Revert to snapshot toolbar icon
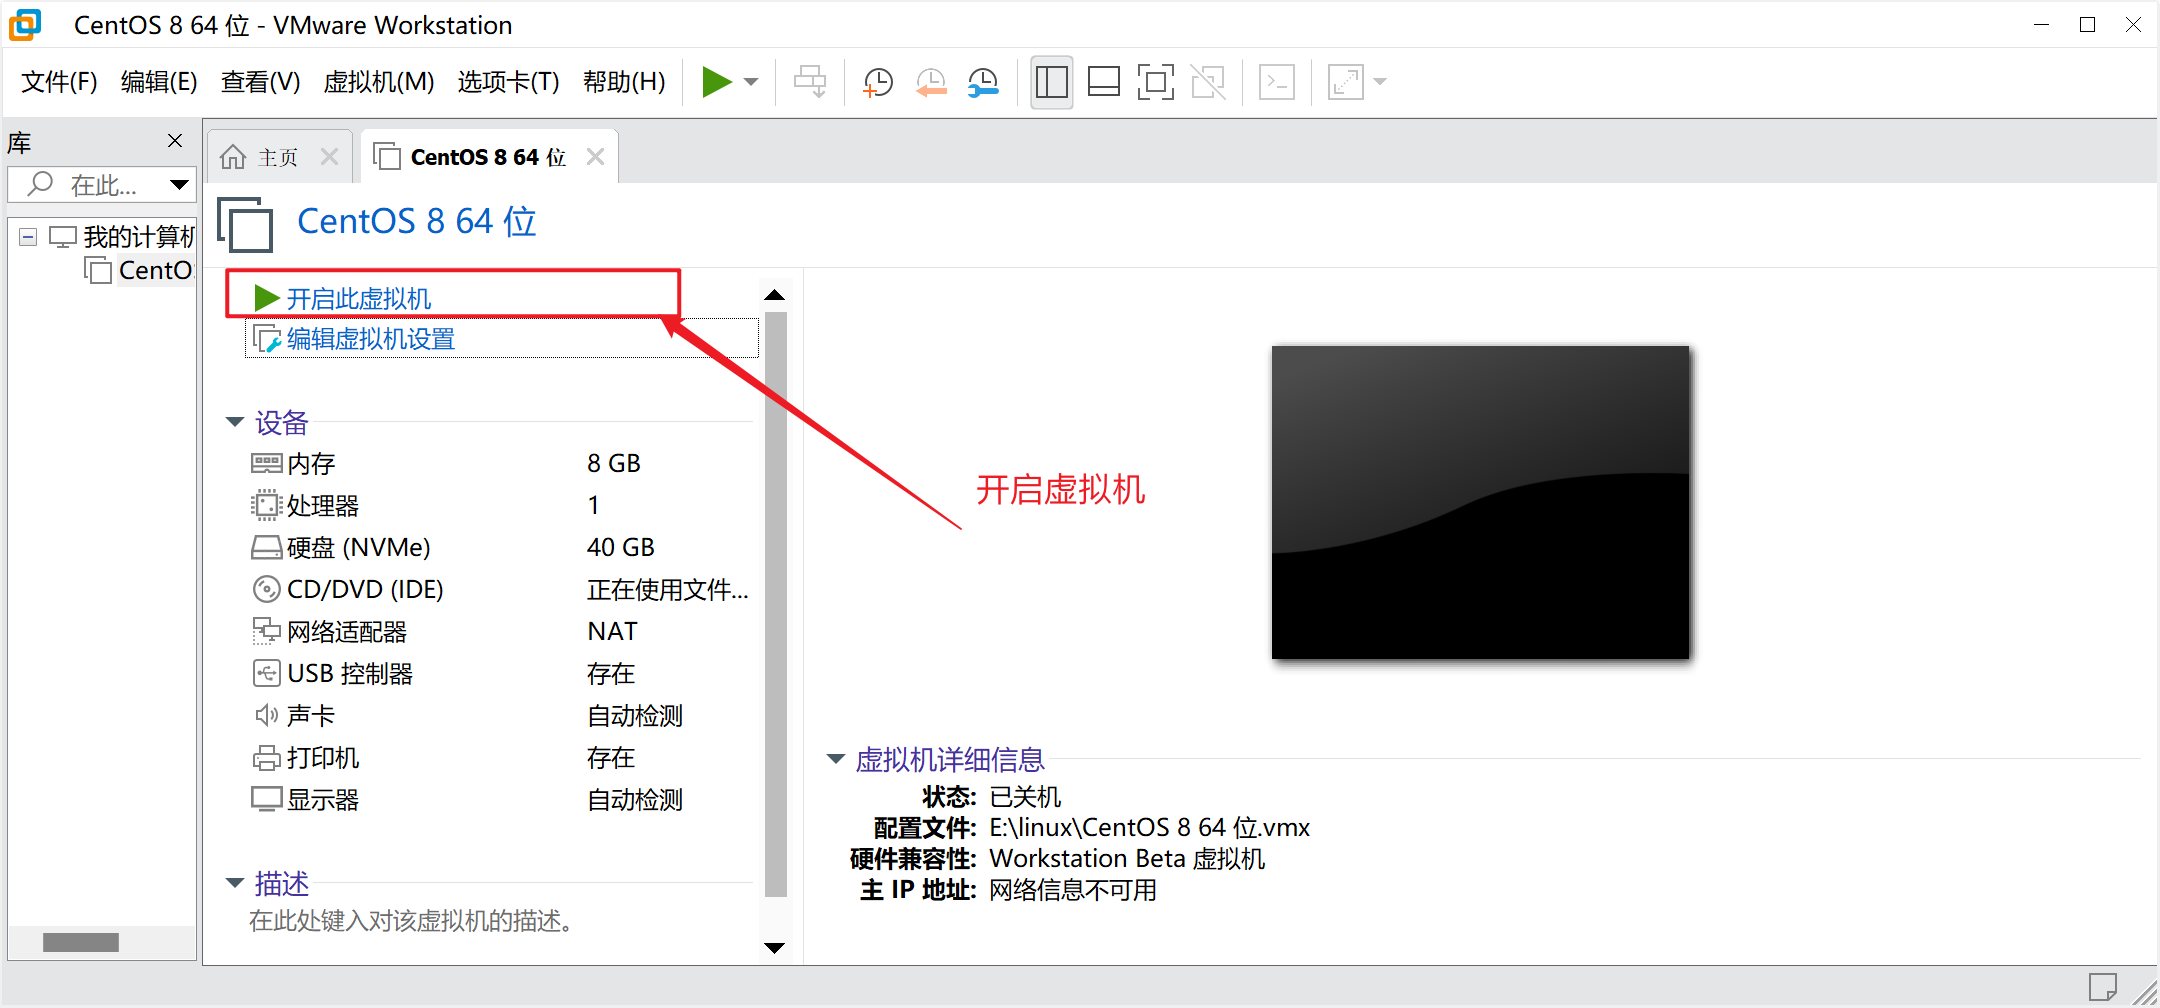 point(931,82)
